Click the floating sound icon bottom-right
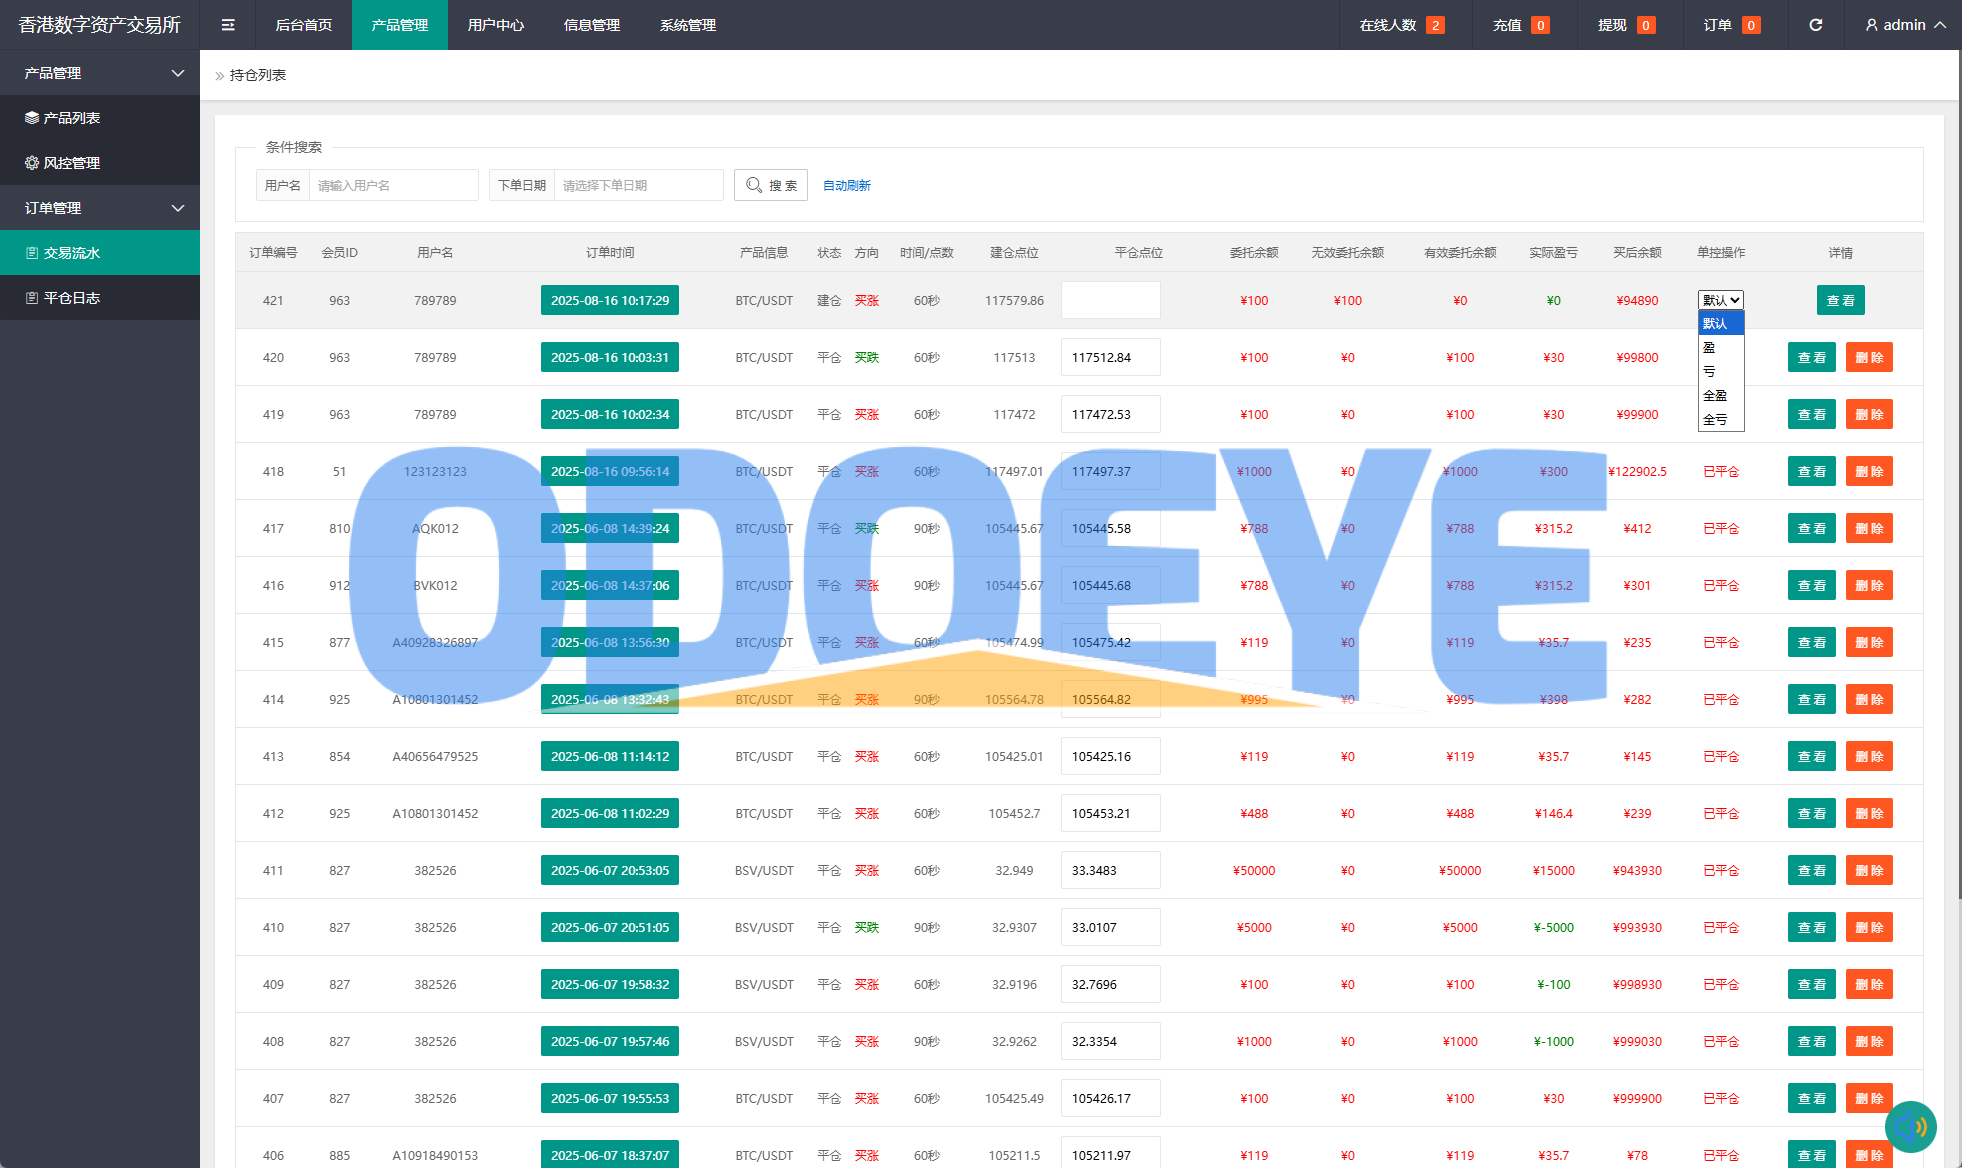This screenshot has width=1962, height=1168. tap(1910, 1127)
